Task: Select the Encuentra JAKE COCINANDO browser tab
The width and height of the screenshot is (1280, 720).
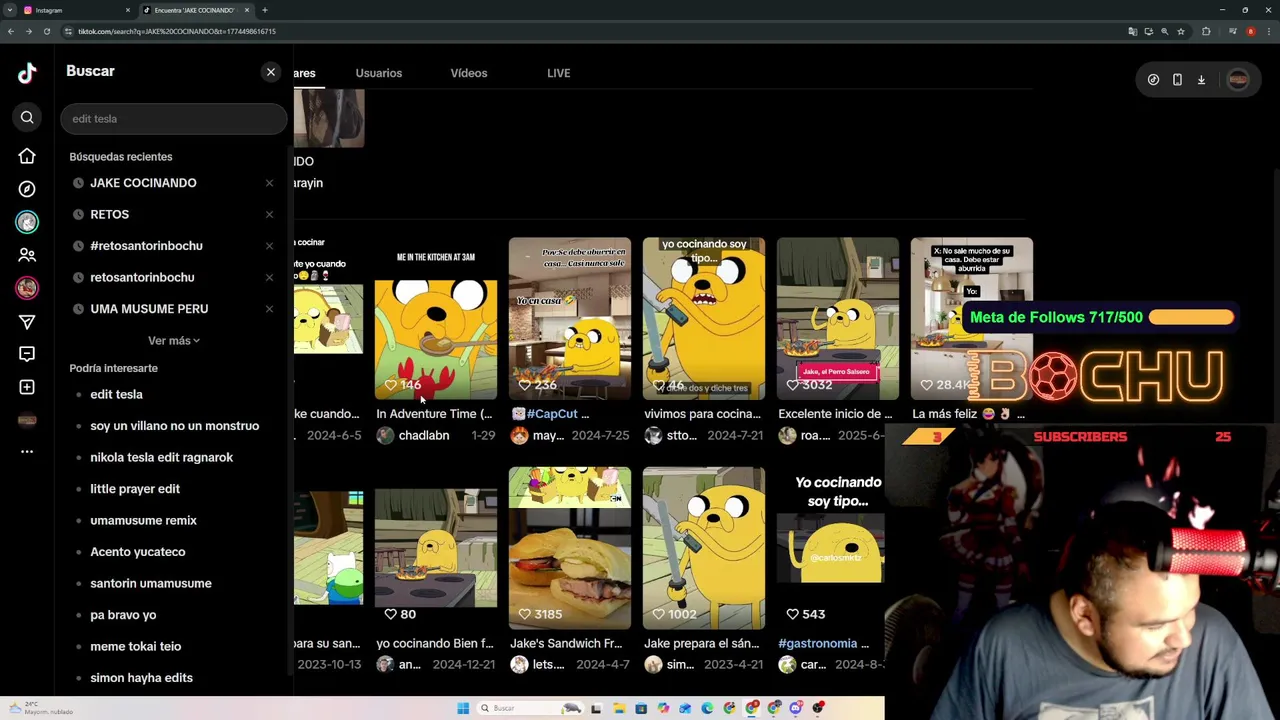Action: click(196, 10)
